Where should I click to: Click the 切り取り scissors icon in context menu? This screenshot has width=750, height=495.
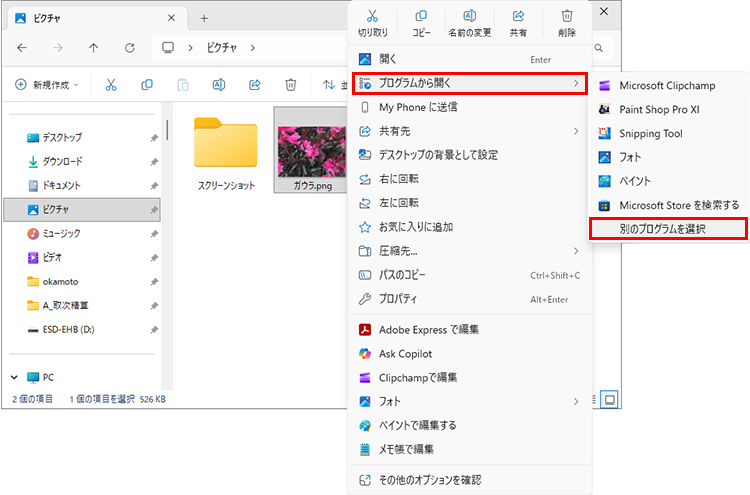click(x=372, y=17)
